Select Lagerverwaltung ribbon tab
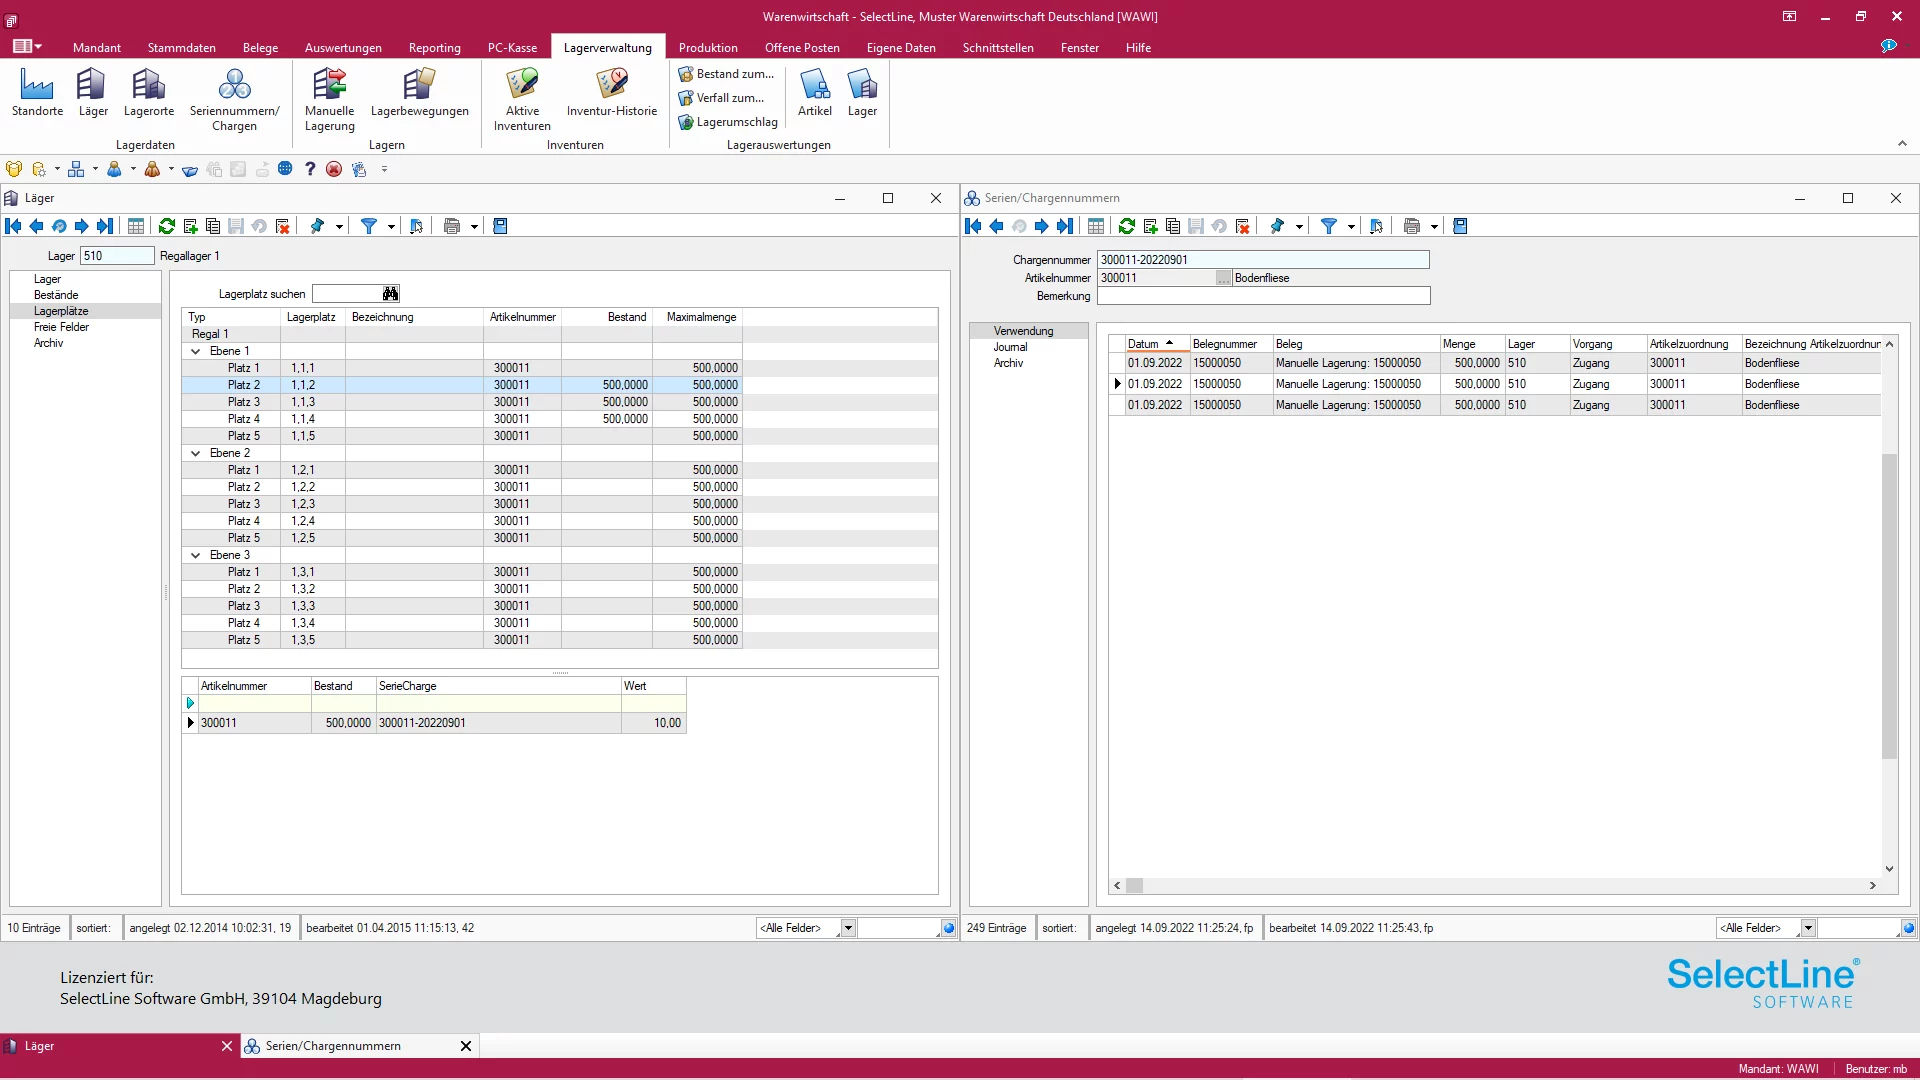The height and width of the screenshot is (1080, 1920). point(608,47)
